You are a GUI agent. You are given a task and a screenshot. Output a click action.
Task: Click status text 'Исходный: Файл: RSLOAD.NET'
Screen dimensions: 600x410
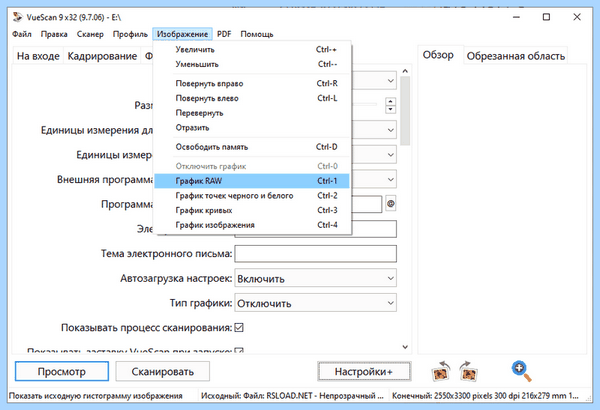pyautogui.click(x=257, y=396)
